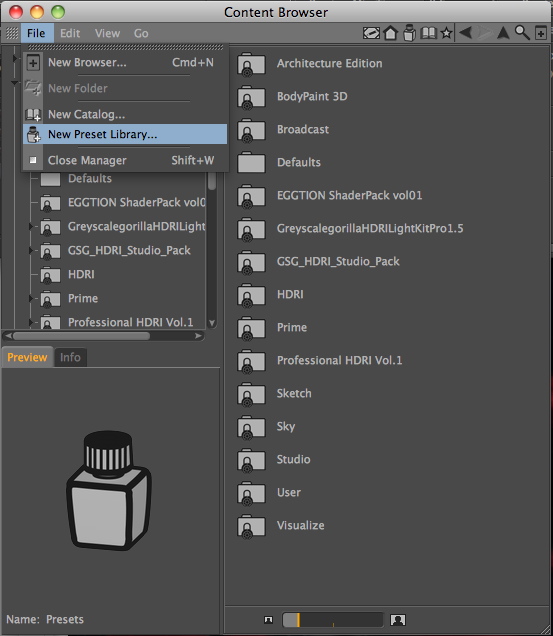This screenshot has width=553, height=636.
Task: Open the File menu
Action: pyautogui.click(x=37, y=33)
